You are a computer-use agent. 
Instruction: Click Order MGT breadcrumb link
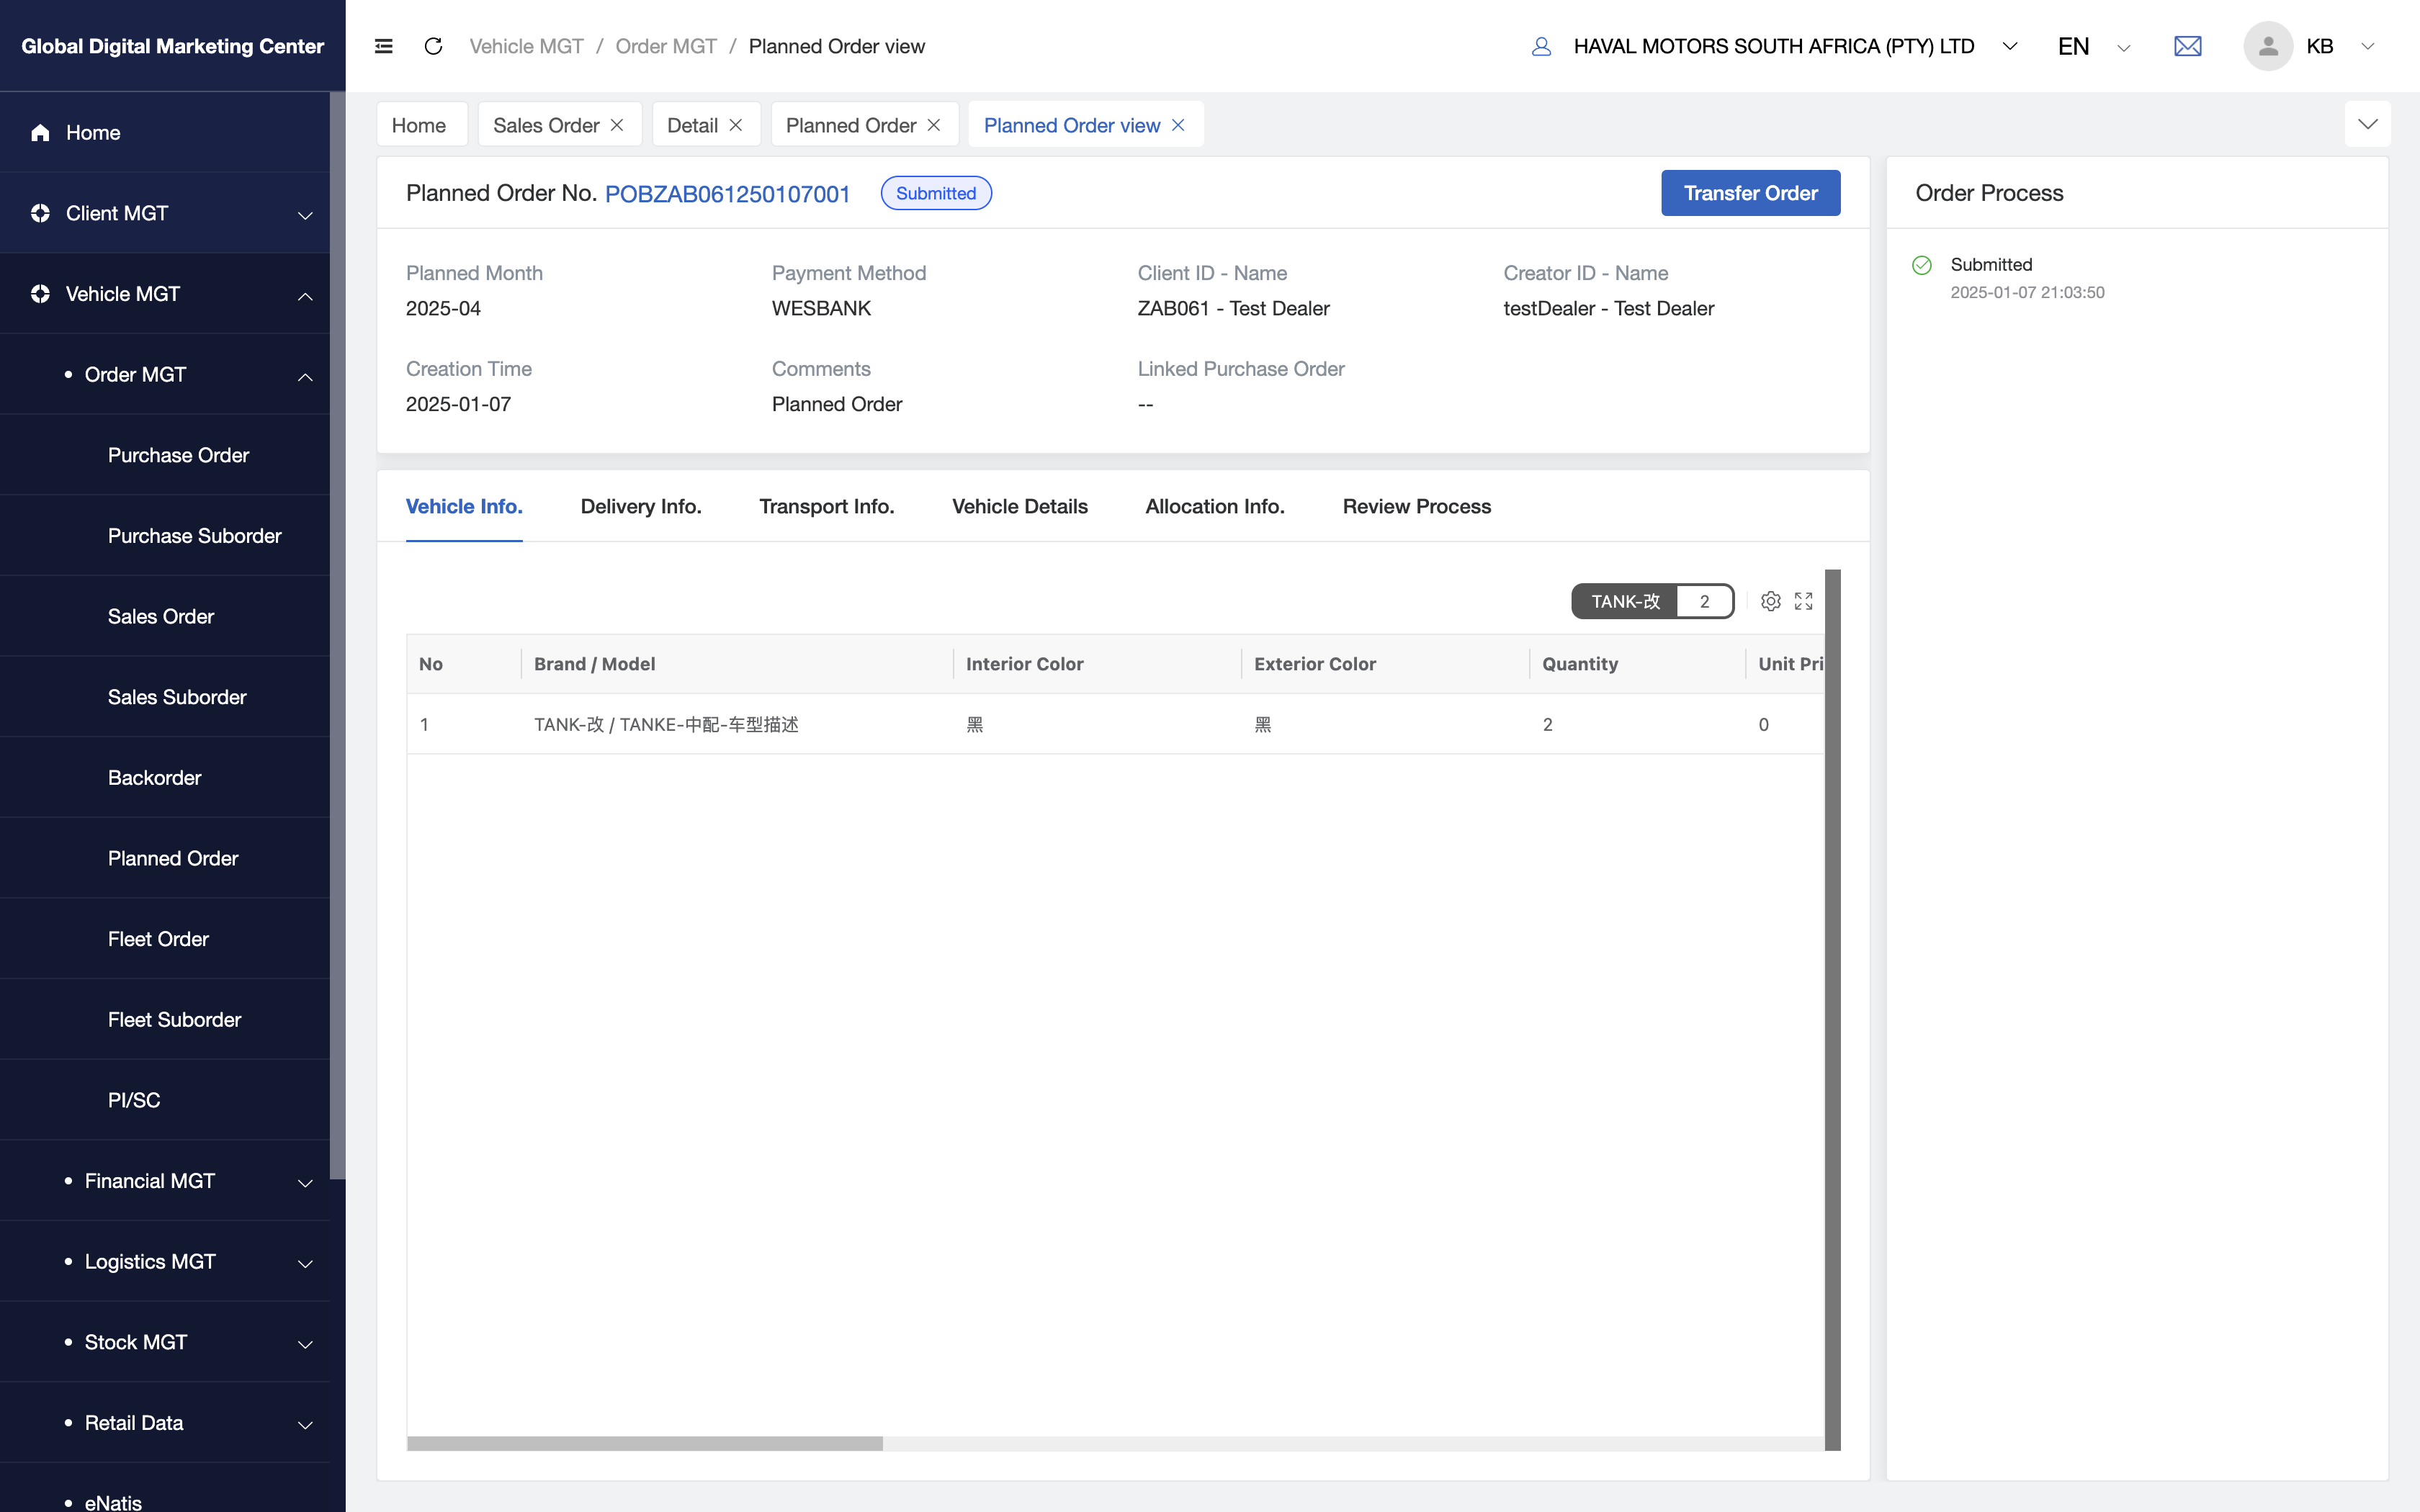(x=666, y=46)
